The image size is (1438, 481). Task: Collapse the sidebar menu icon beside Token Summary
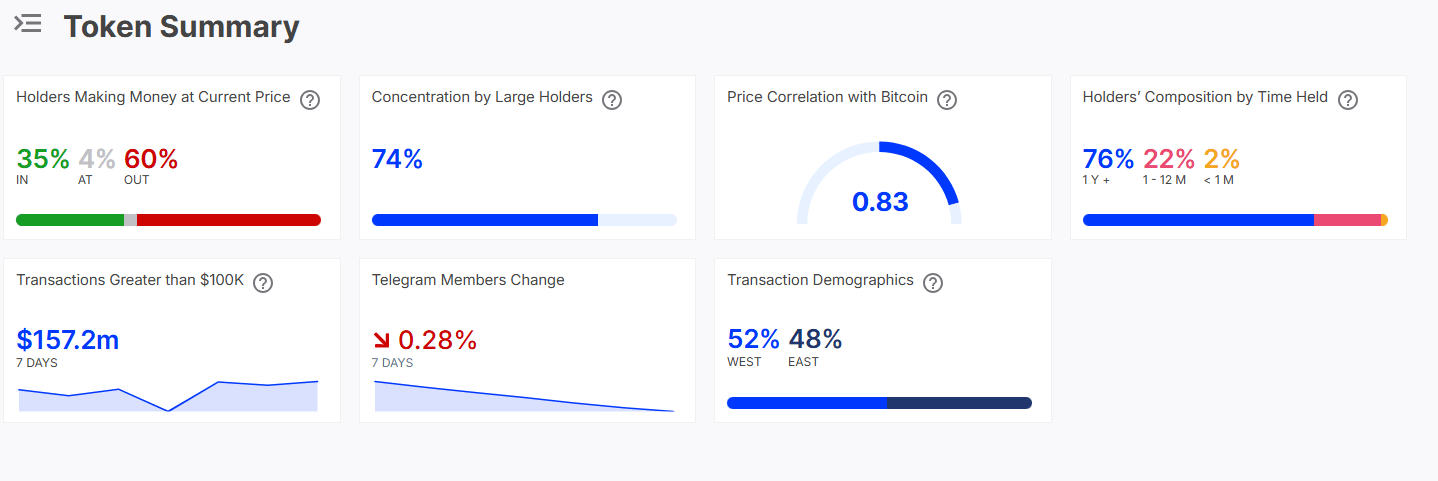tap(28, 24)
